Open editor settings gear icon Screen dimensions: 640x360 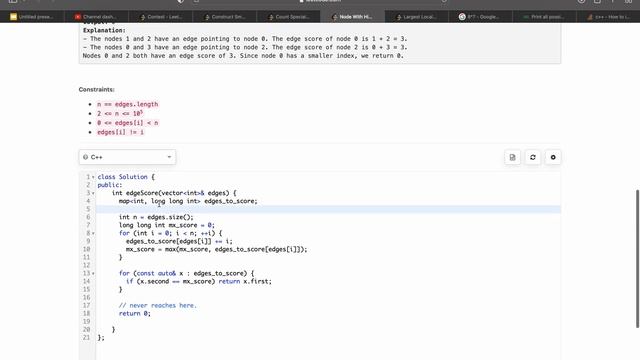553,158
